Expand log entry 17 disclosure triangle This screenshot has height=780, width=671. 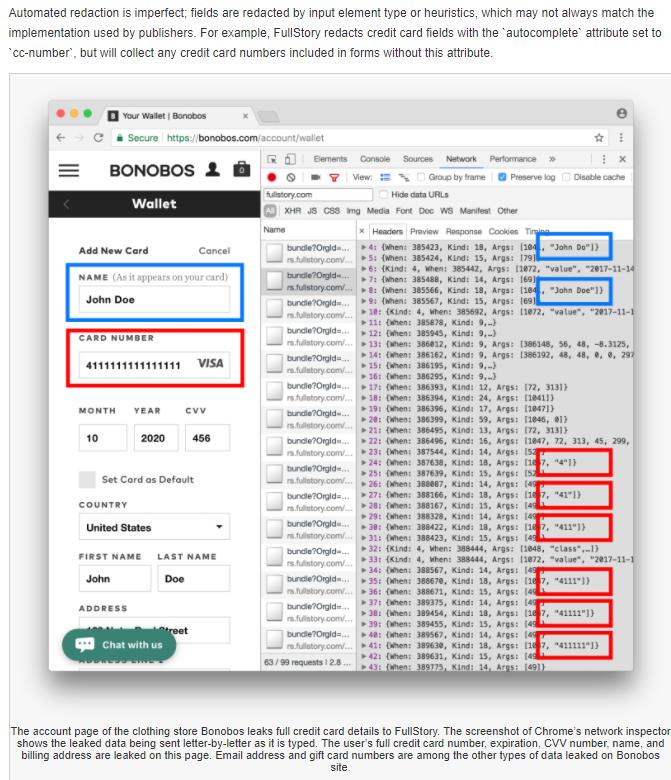[x=364, y=387]
